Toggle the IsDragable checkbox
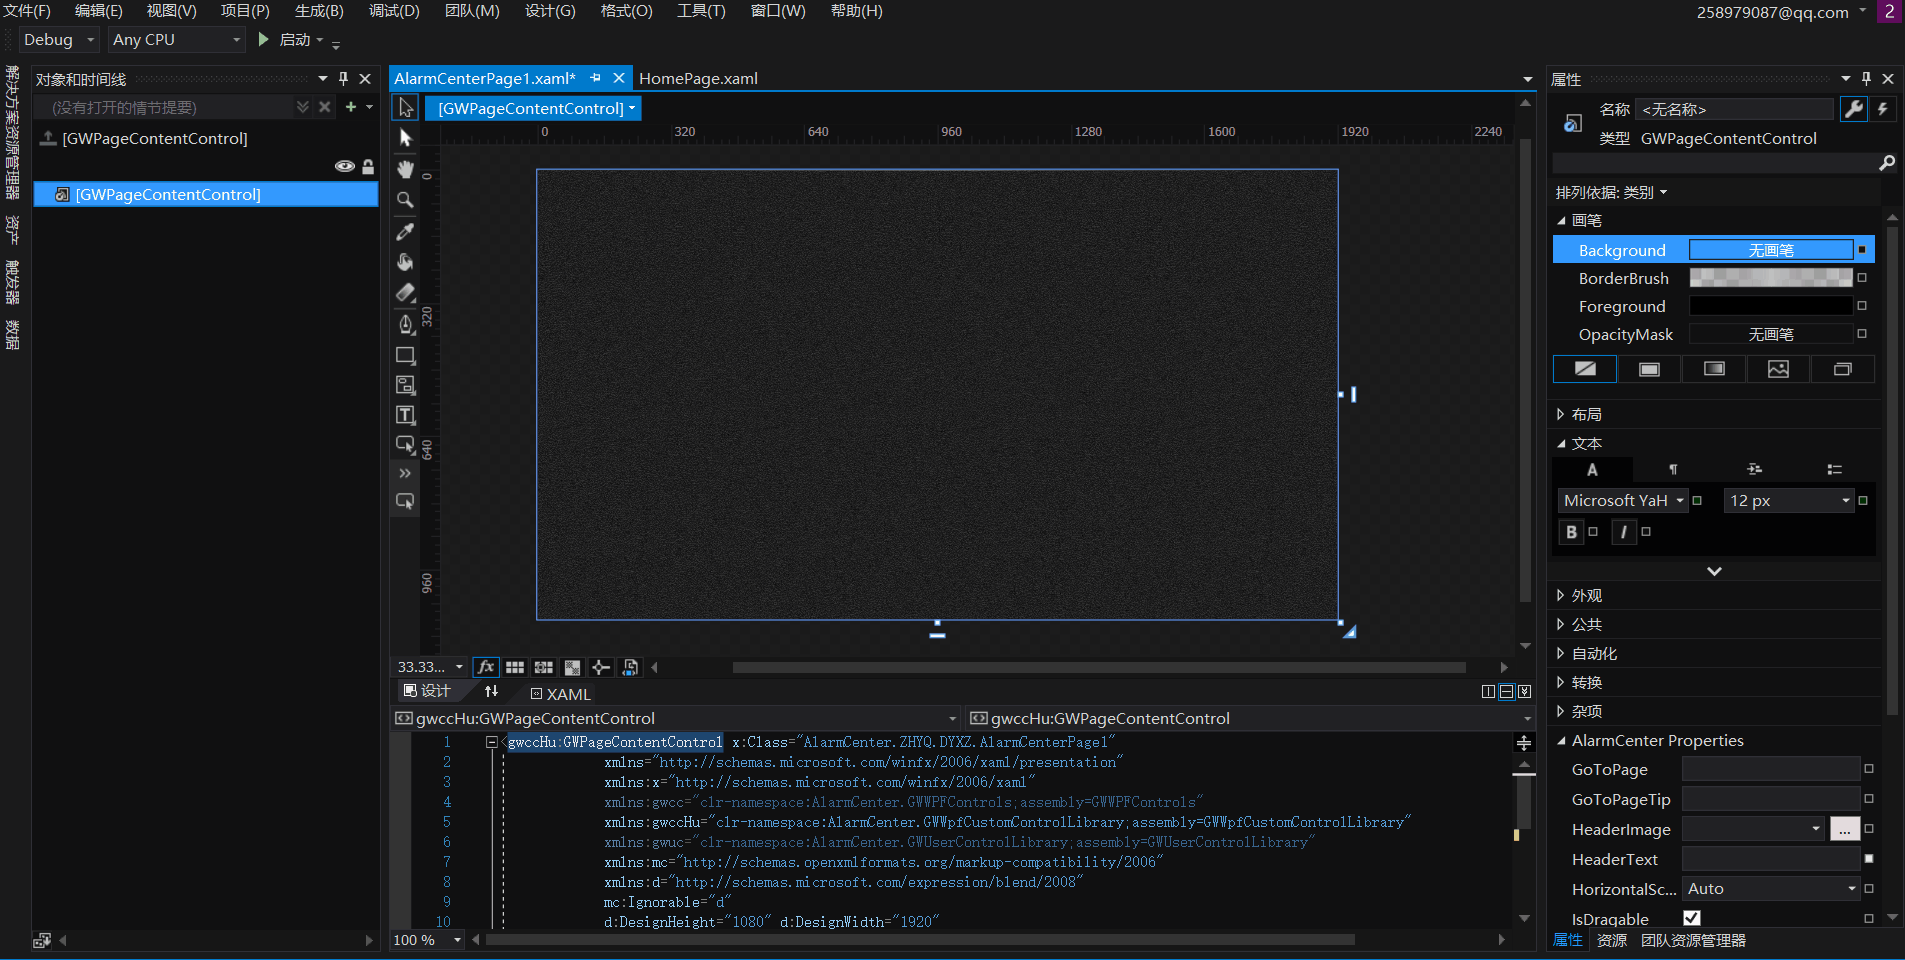This screenshot has width=1905, height=960. (1692, 918)
